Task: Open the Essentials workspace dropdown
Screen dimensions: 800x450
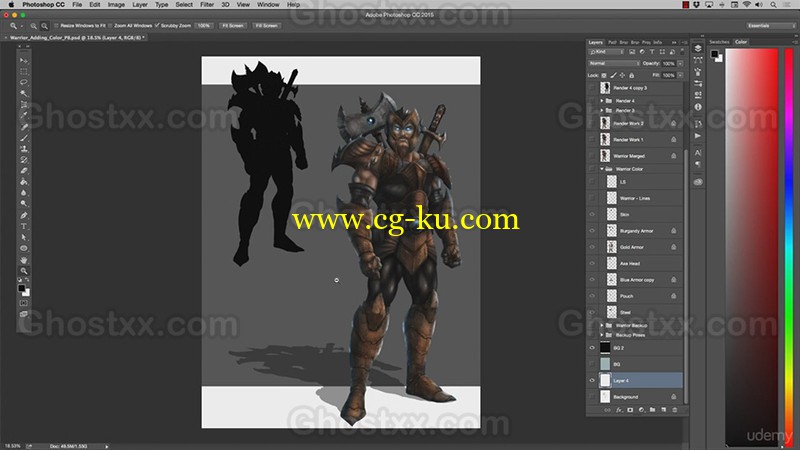Action: pyautogui.click(x=770, y=26)
